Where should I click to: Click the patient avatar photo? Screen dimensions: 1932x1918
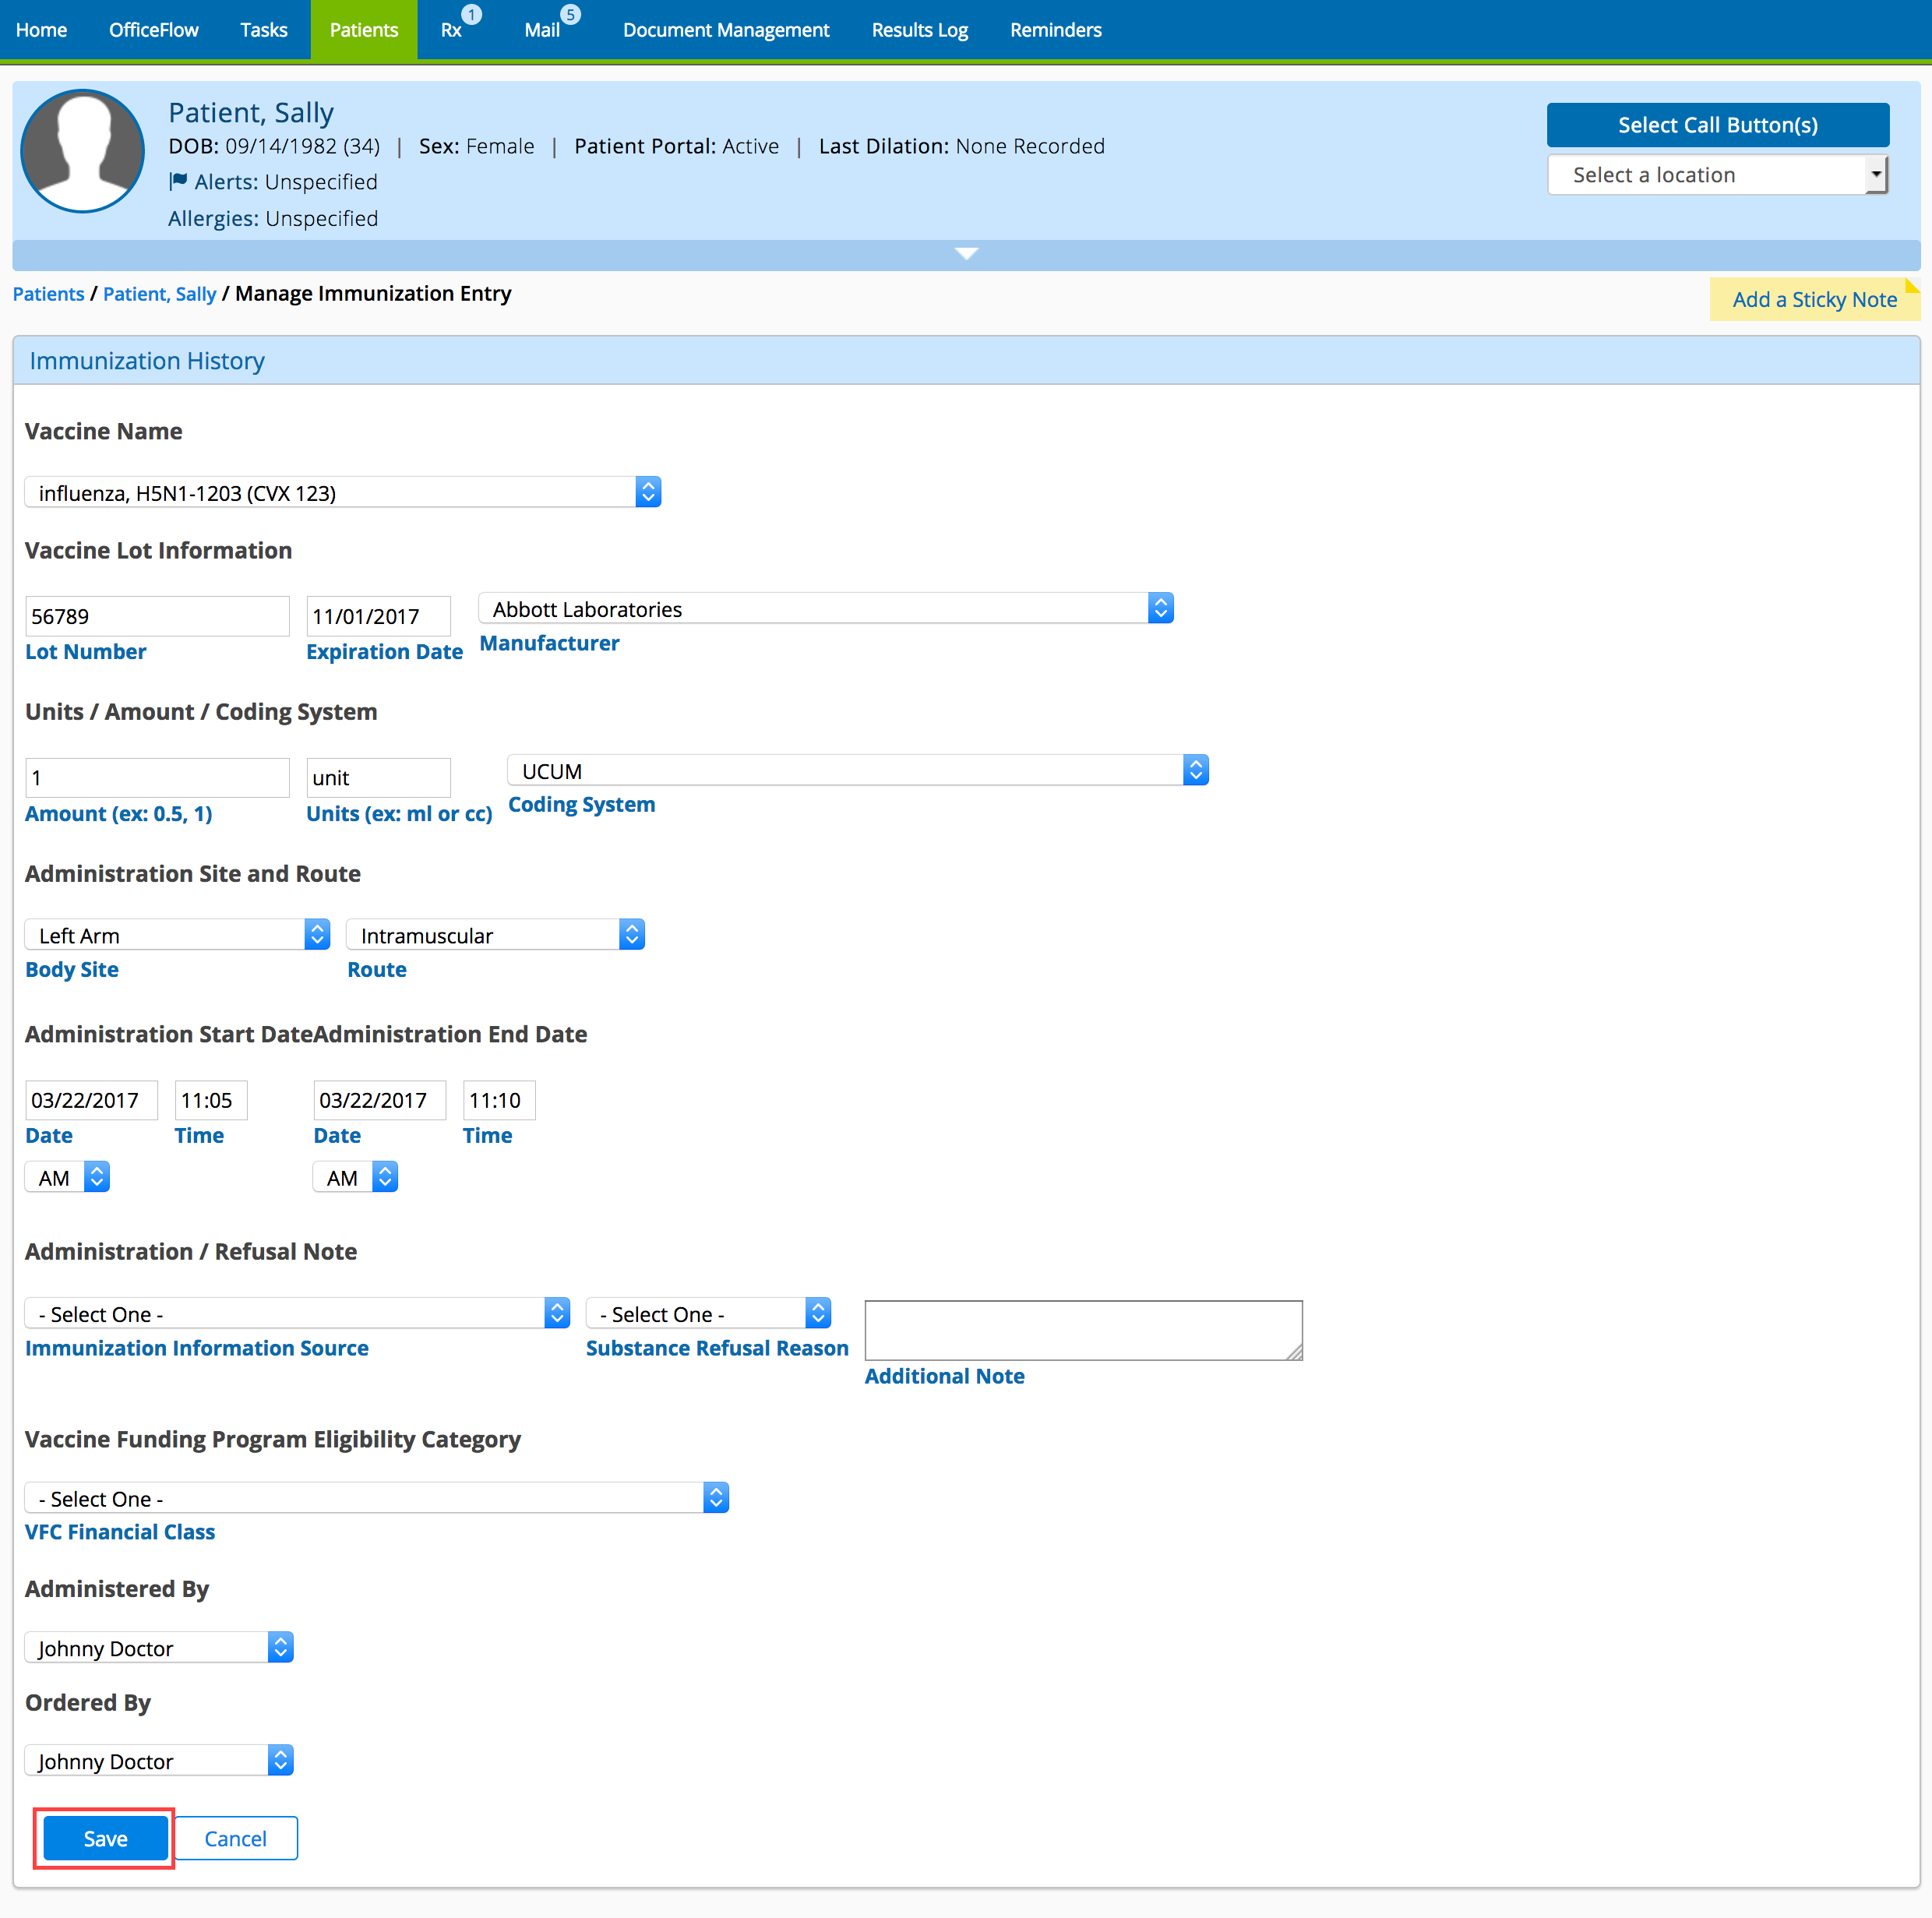[x=82, y=151]
